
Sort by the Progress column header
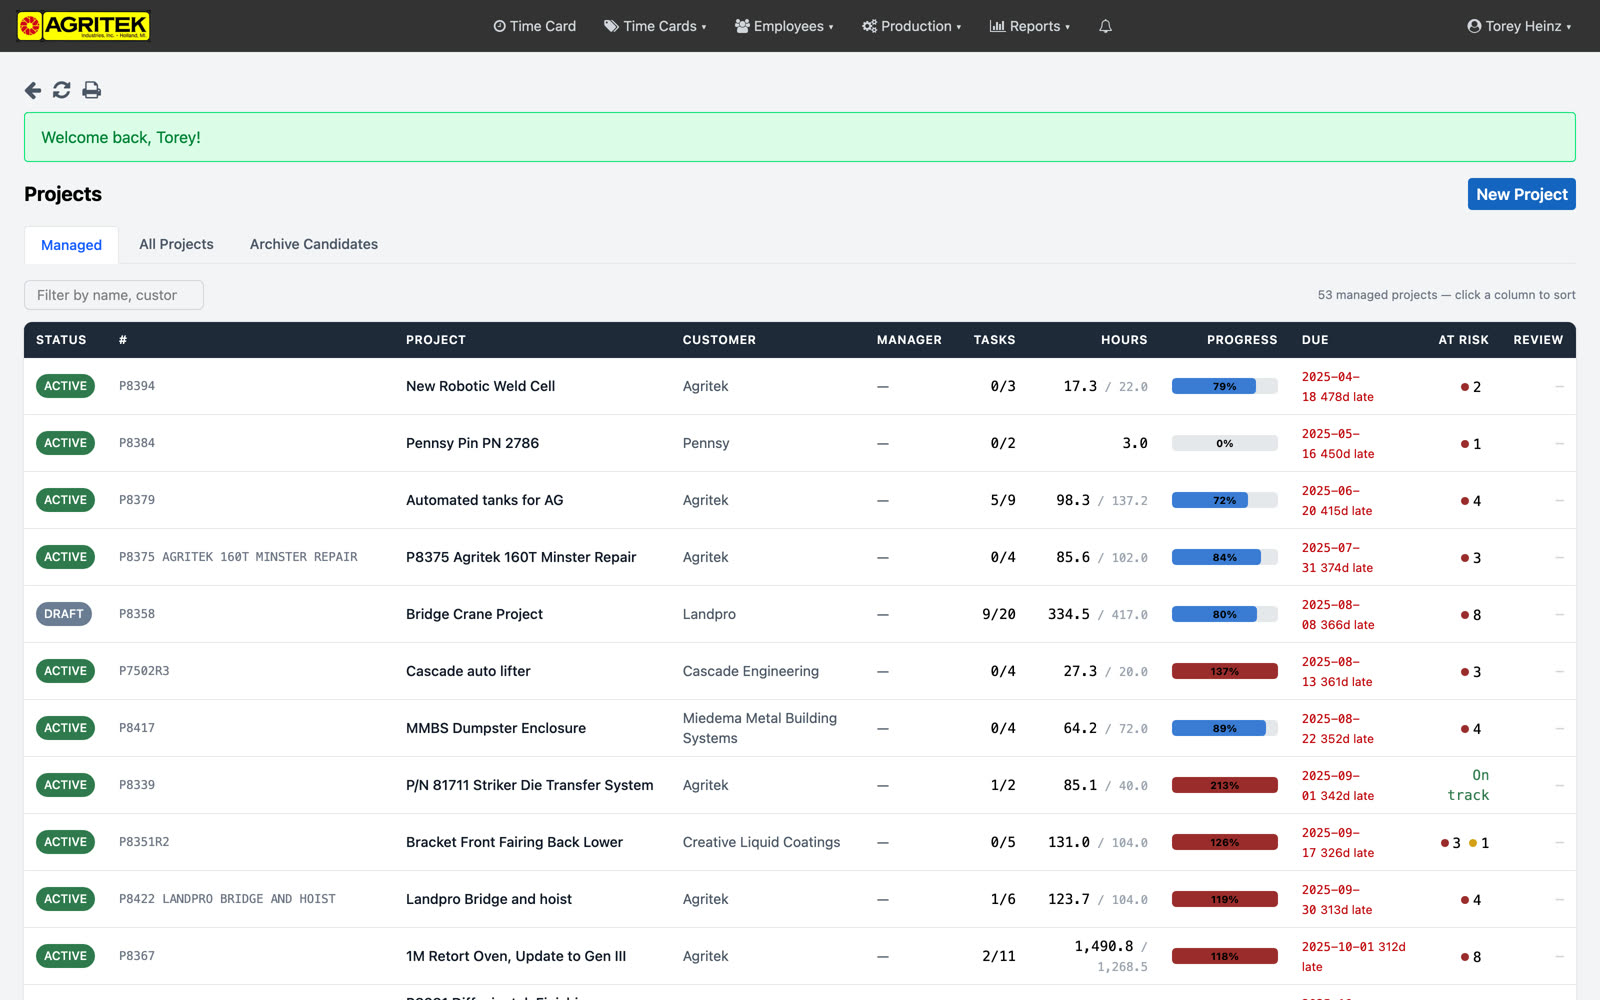pos(1242,340)
